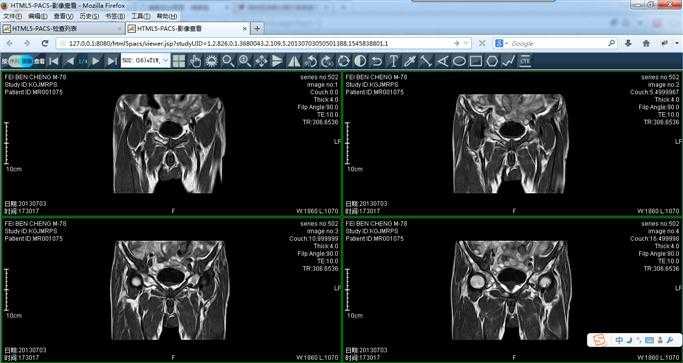Image resolution: width=683 pixels, height=363 pixels.
Task: Go back in browser history
Action: (10, 44)
